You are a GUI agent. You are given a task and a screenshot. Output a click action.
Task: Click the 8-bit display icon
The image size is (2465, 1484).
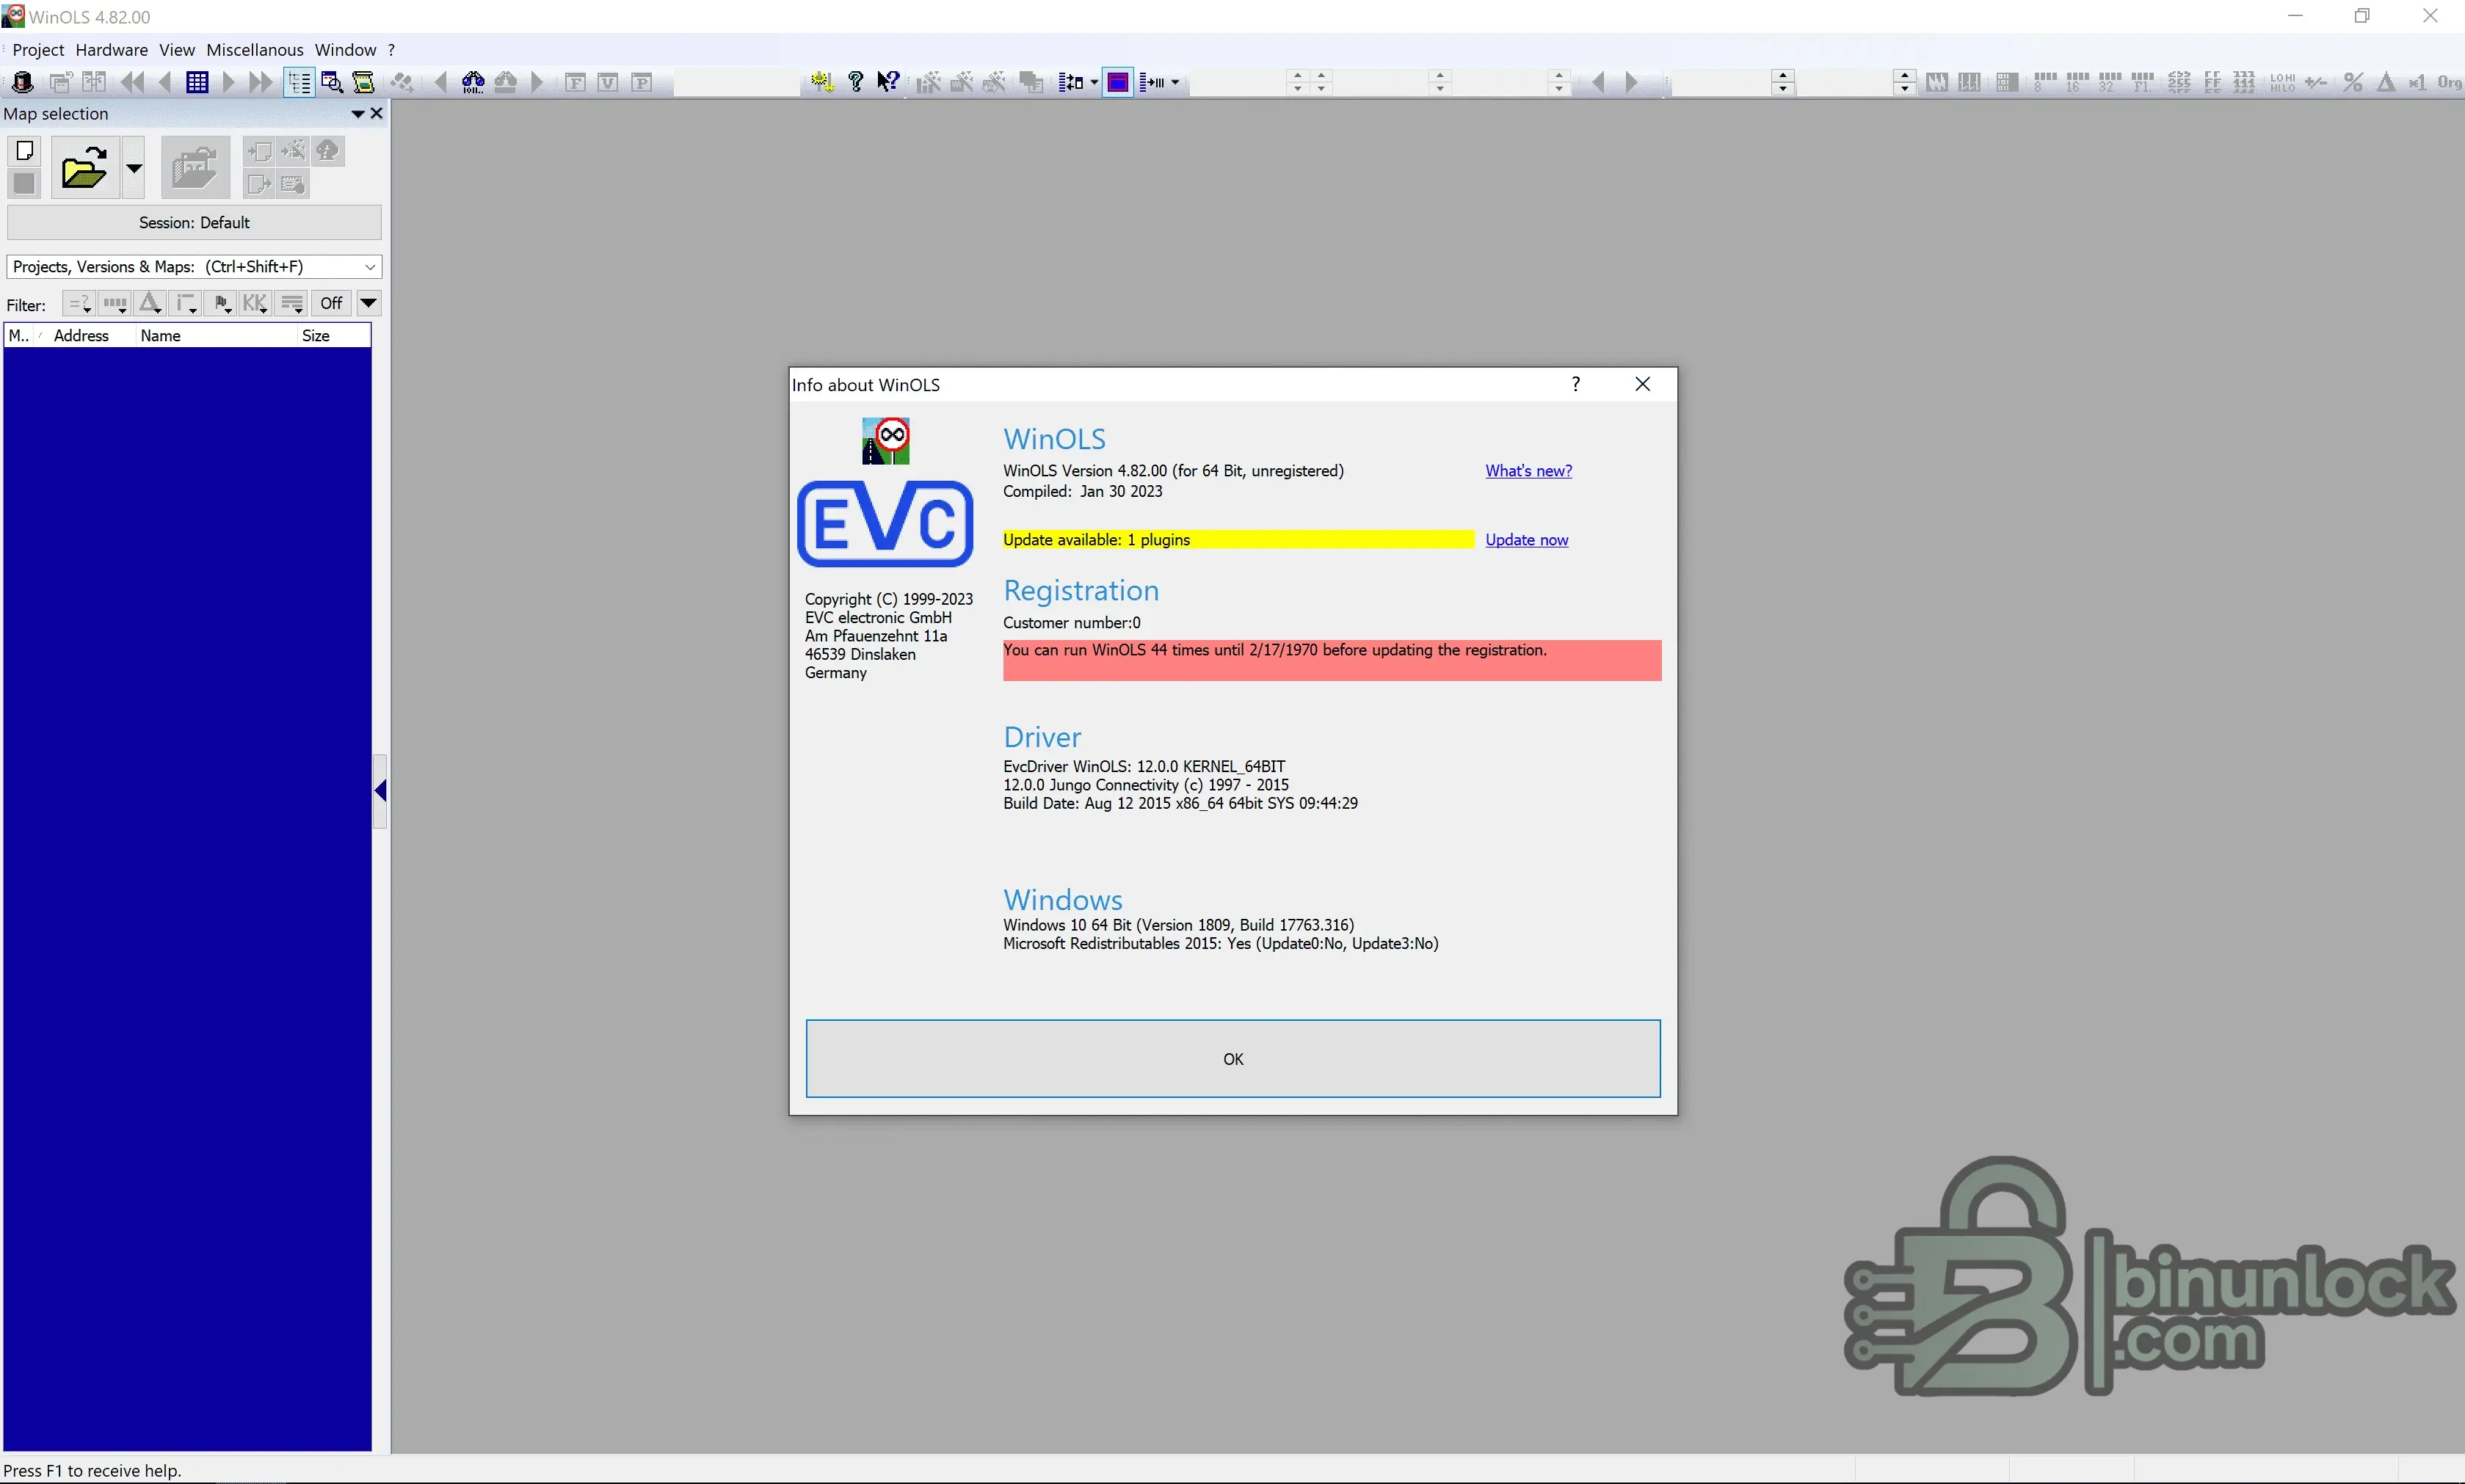pyautogui.click(x=2044, y=82)
